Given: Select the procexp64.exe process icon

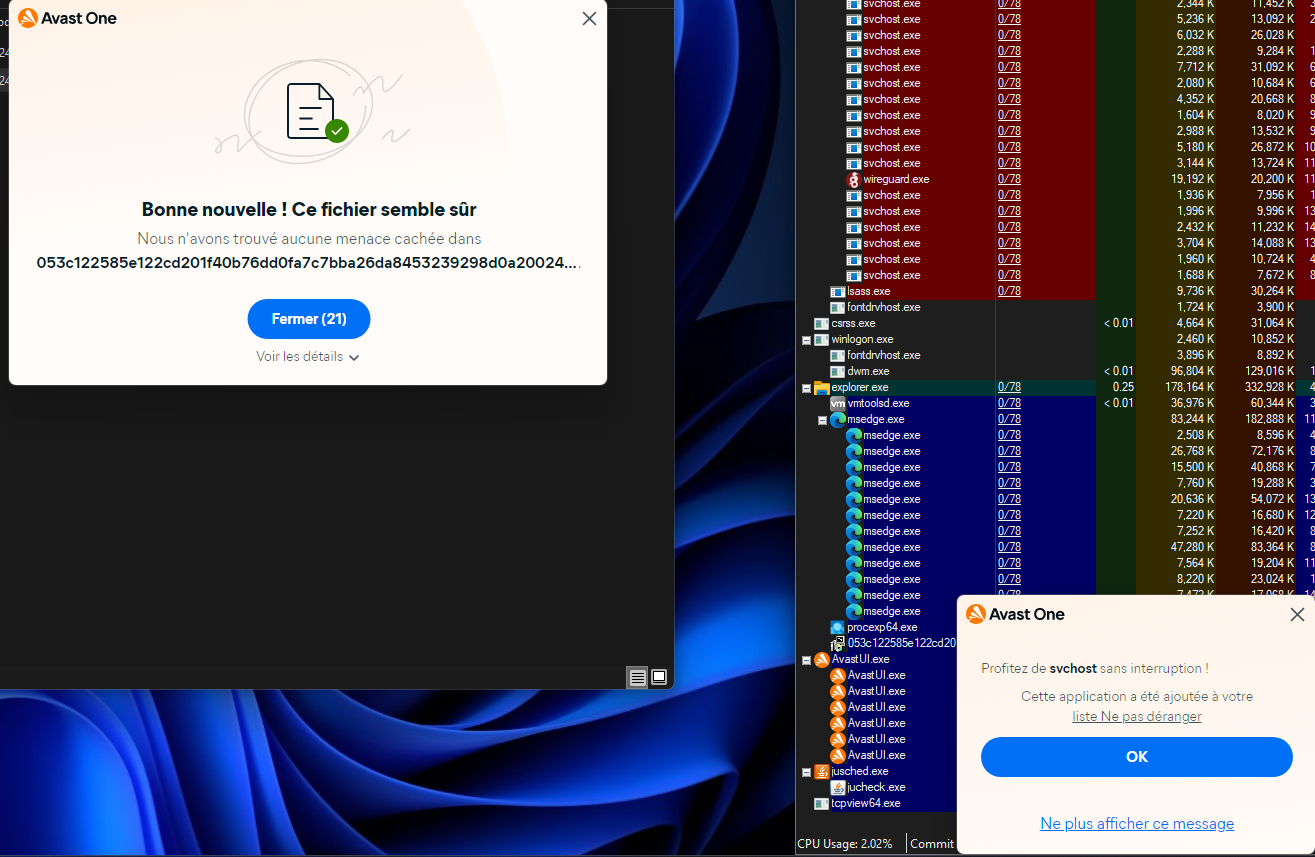Looking at the screenshot, I should click(x=838, y=627).
